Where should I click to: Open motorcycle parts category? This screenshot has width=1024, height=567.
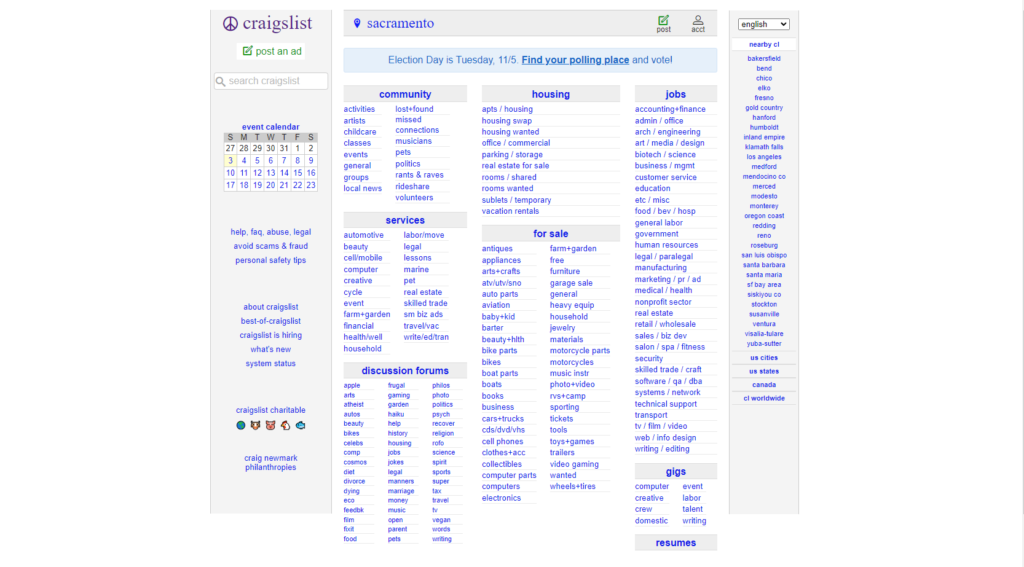[x=579, y=351]
